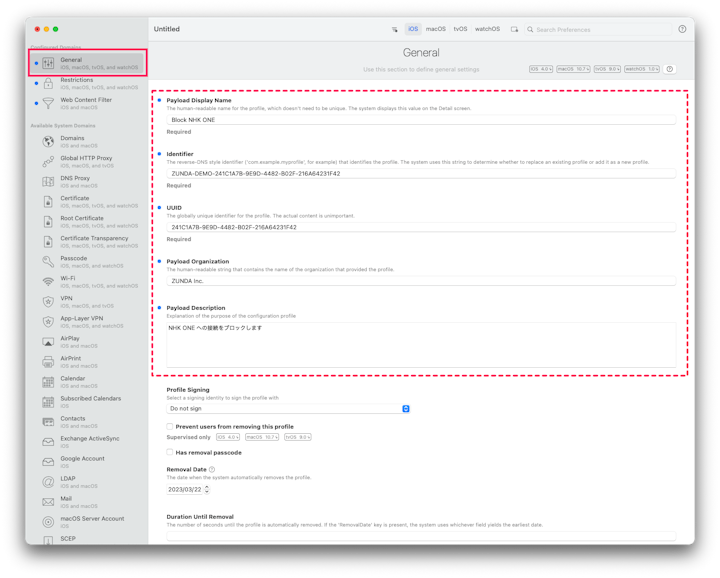Click the 'Available System Domains' heading
The height and width of the screenshot is (578, 720).
point(63,125)
